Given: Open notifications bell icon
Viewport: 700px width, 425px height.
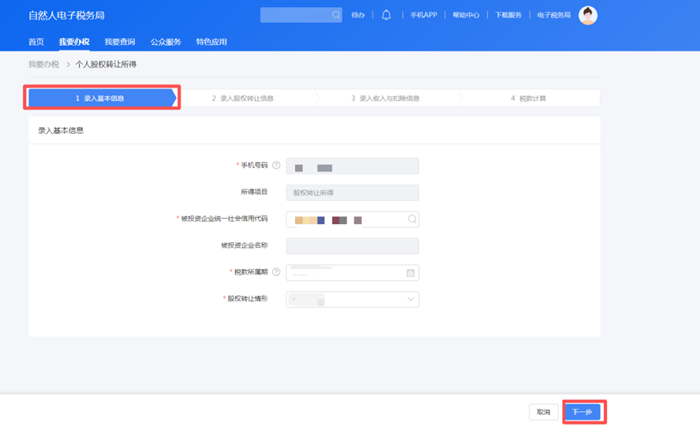Looking at the screenshot, I should pos(386,15).
